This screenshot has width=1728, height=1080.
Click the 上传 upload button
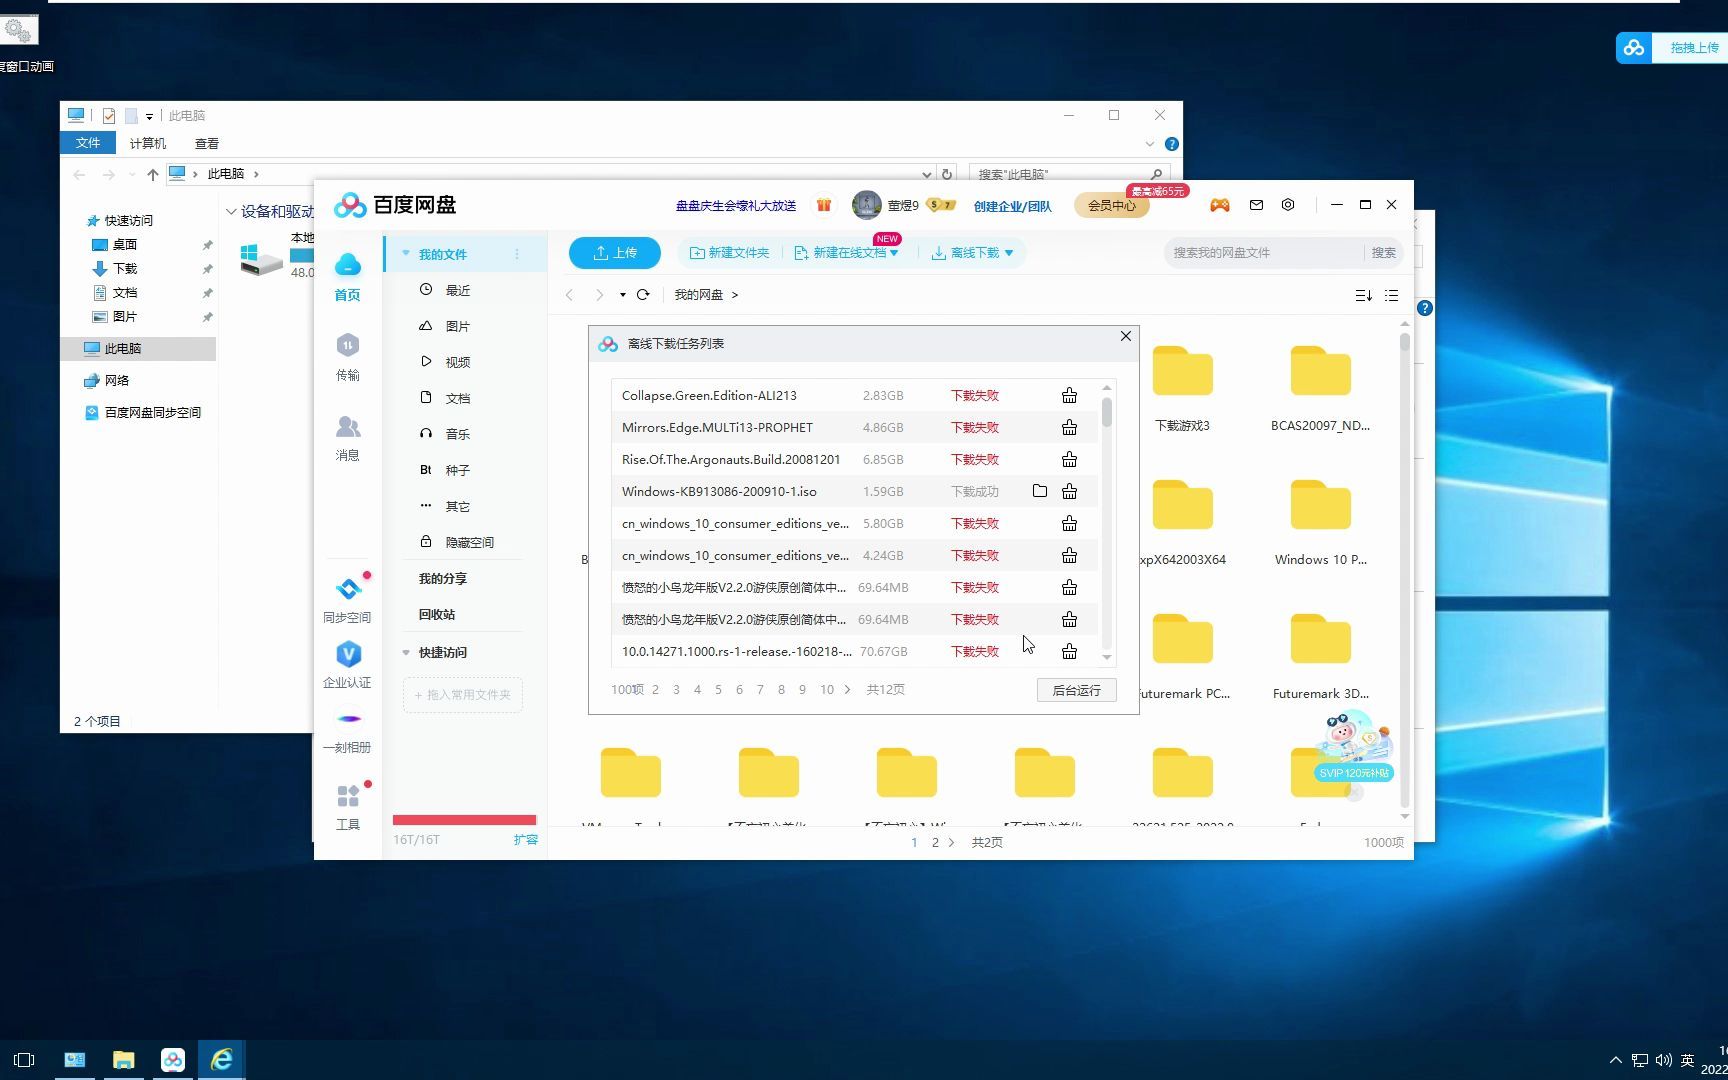(615, 253)
